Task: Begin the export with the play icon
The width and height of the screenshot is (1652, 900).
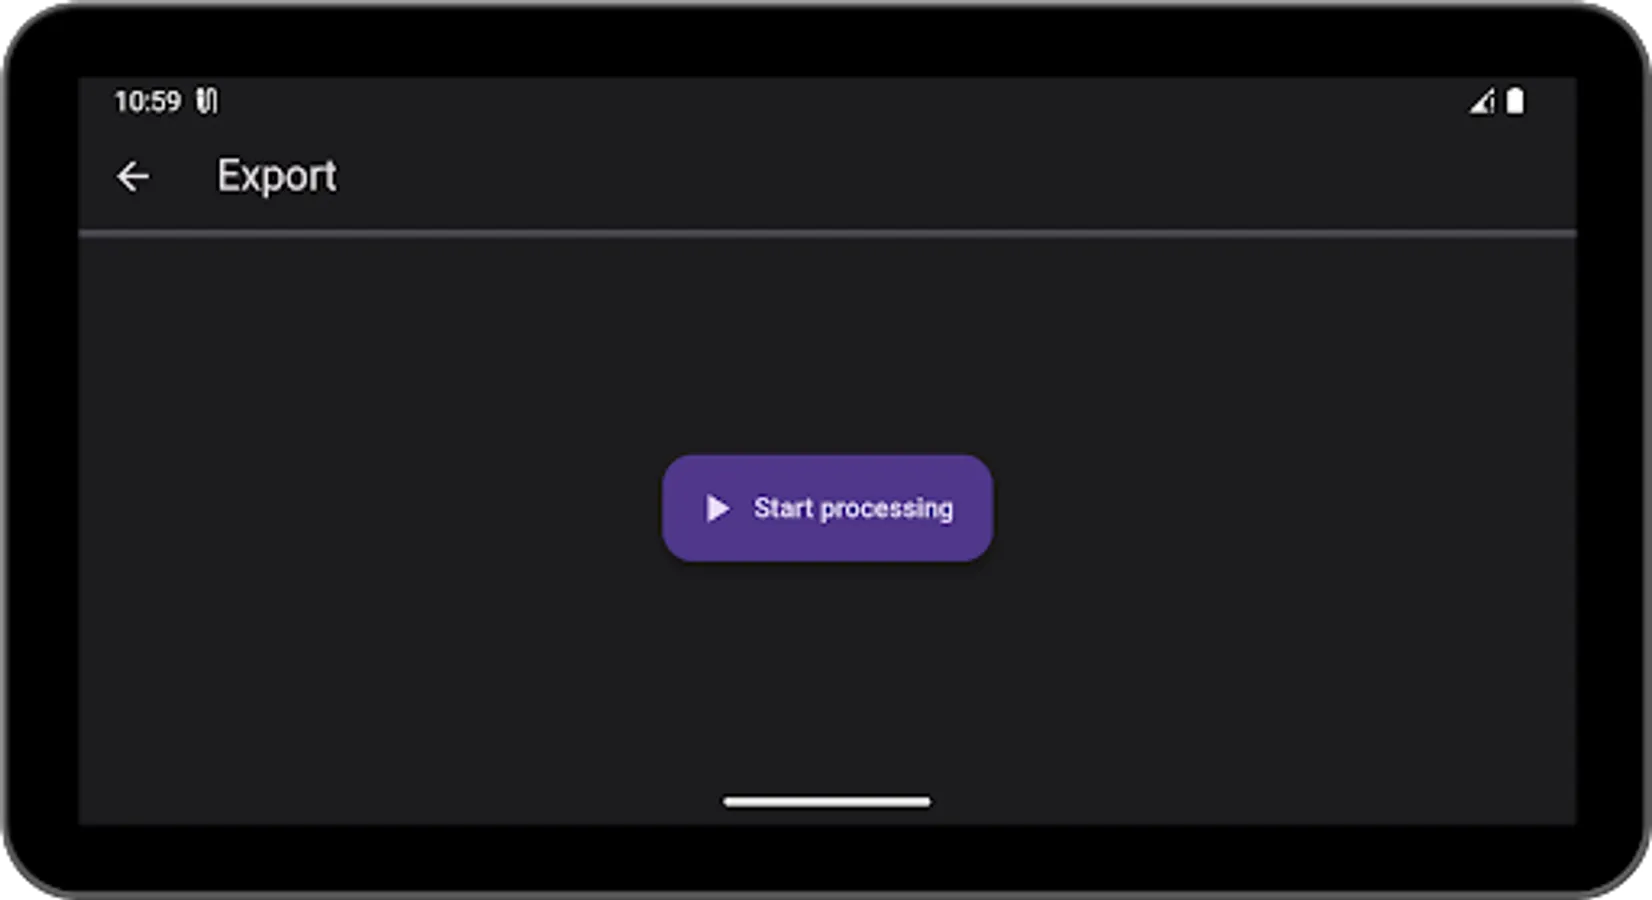Action: [x=717, y=508]
